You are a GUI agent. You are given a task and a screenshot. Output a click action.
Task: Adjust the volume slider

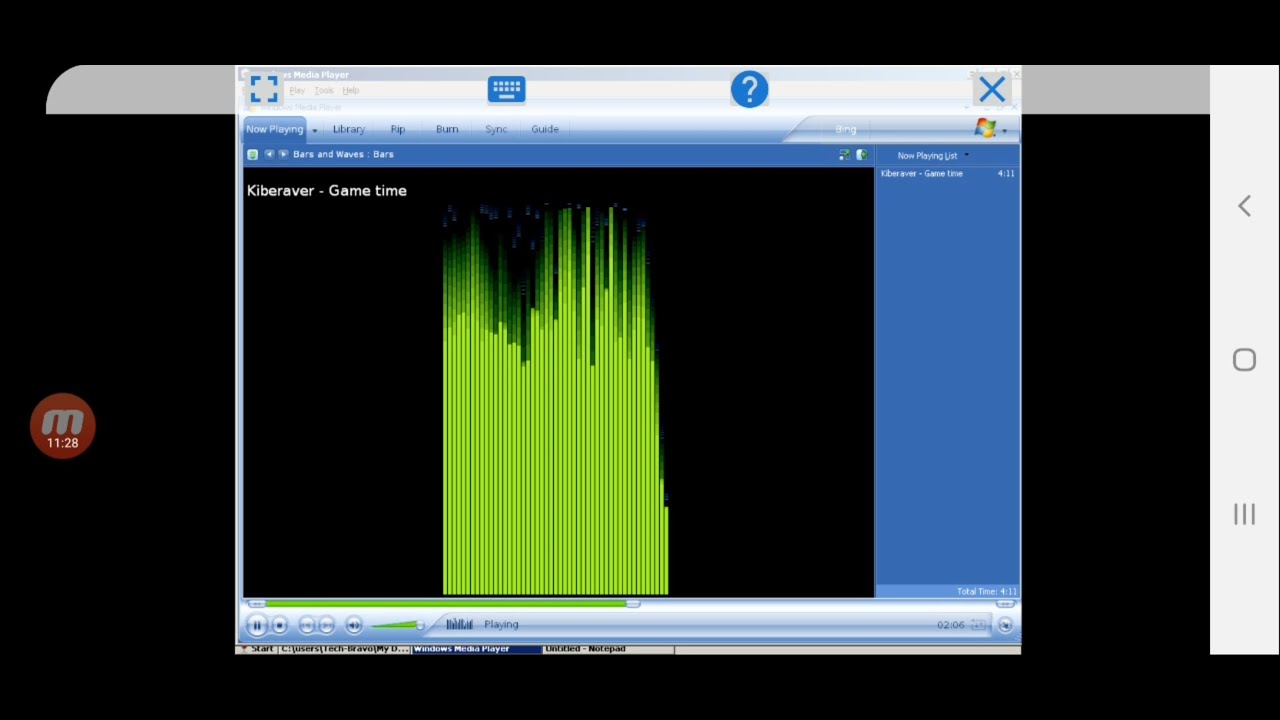[x=398, y=625]
